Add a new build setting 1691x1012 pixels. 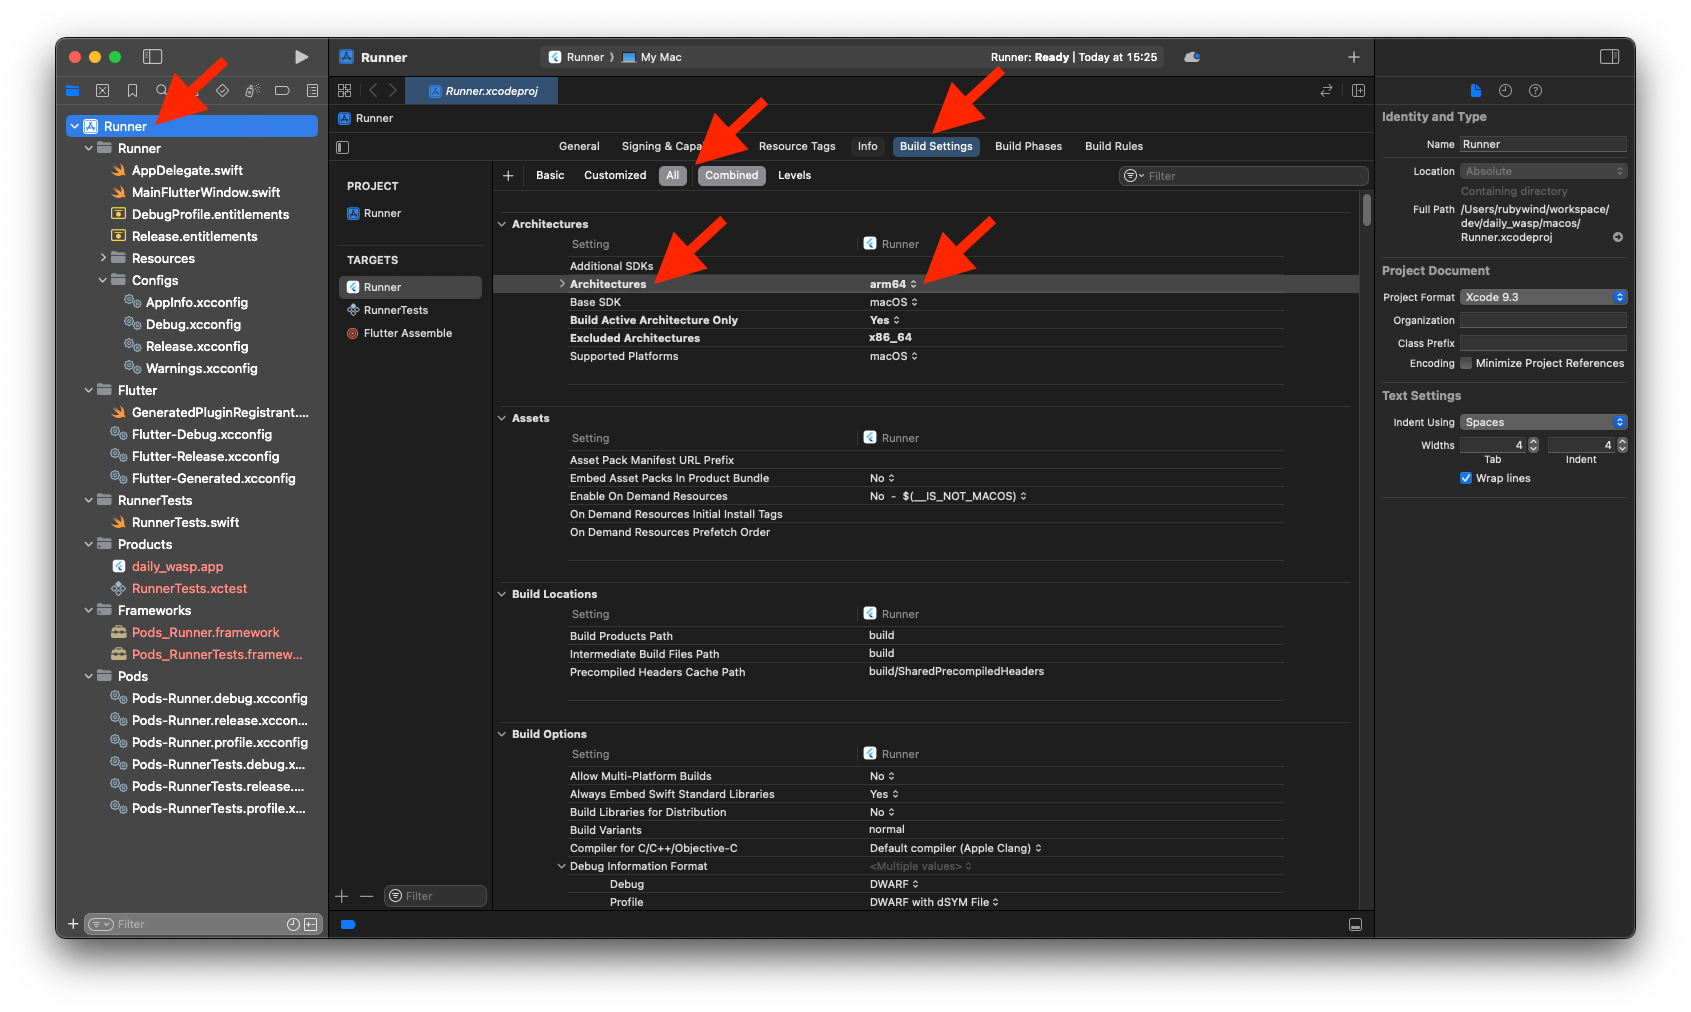pos(508,175)
